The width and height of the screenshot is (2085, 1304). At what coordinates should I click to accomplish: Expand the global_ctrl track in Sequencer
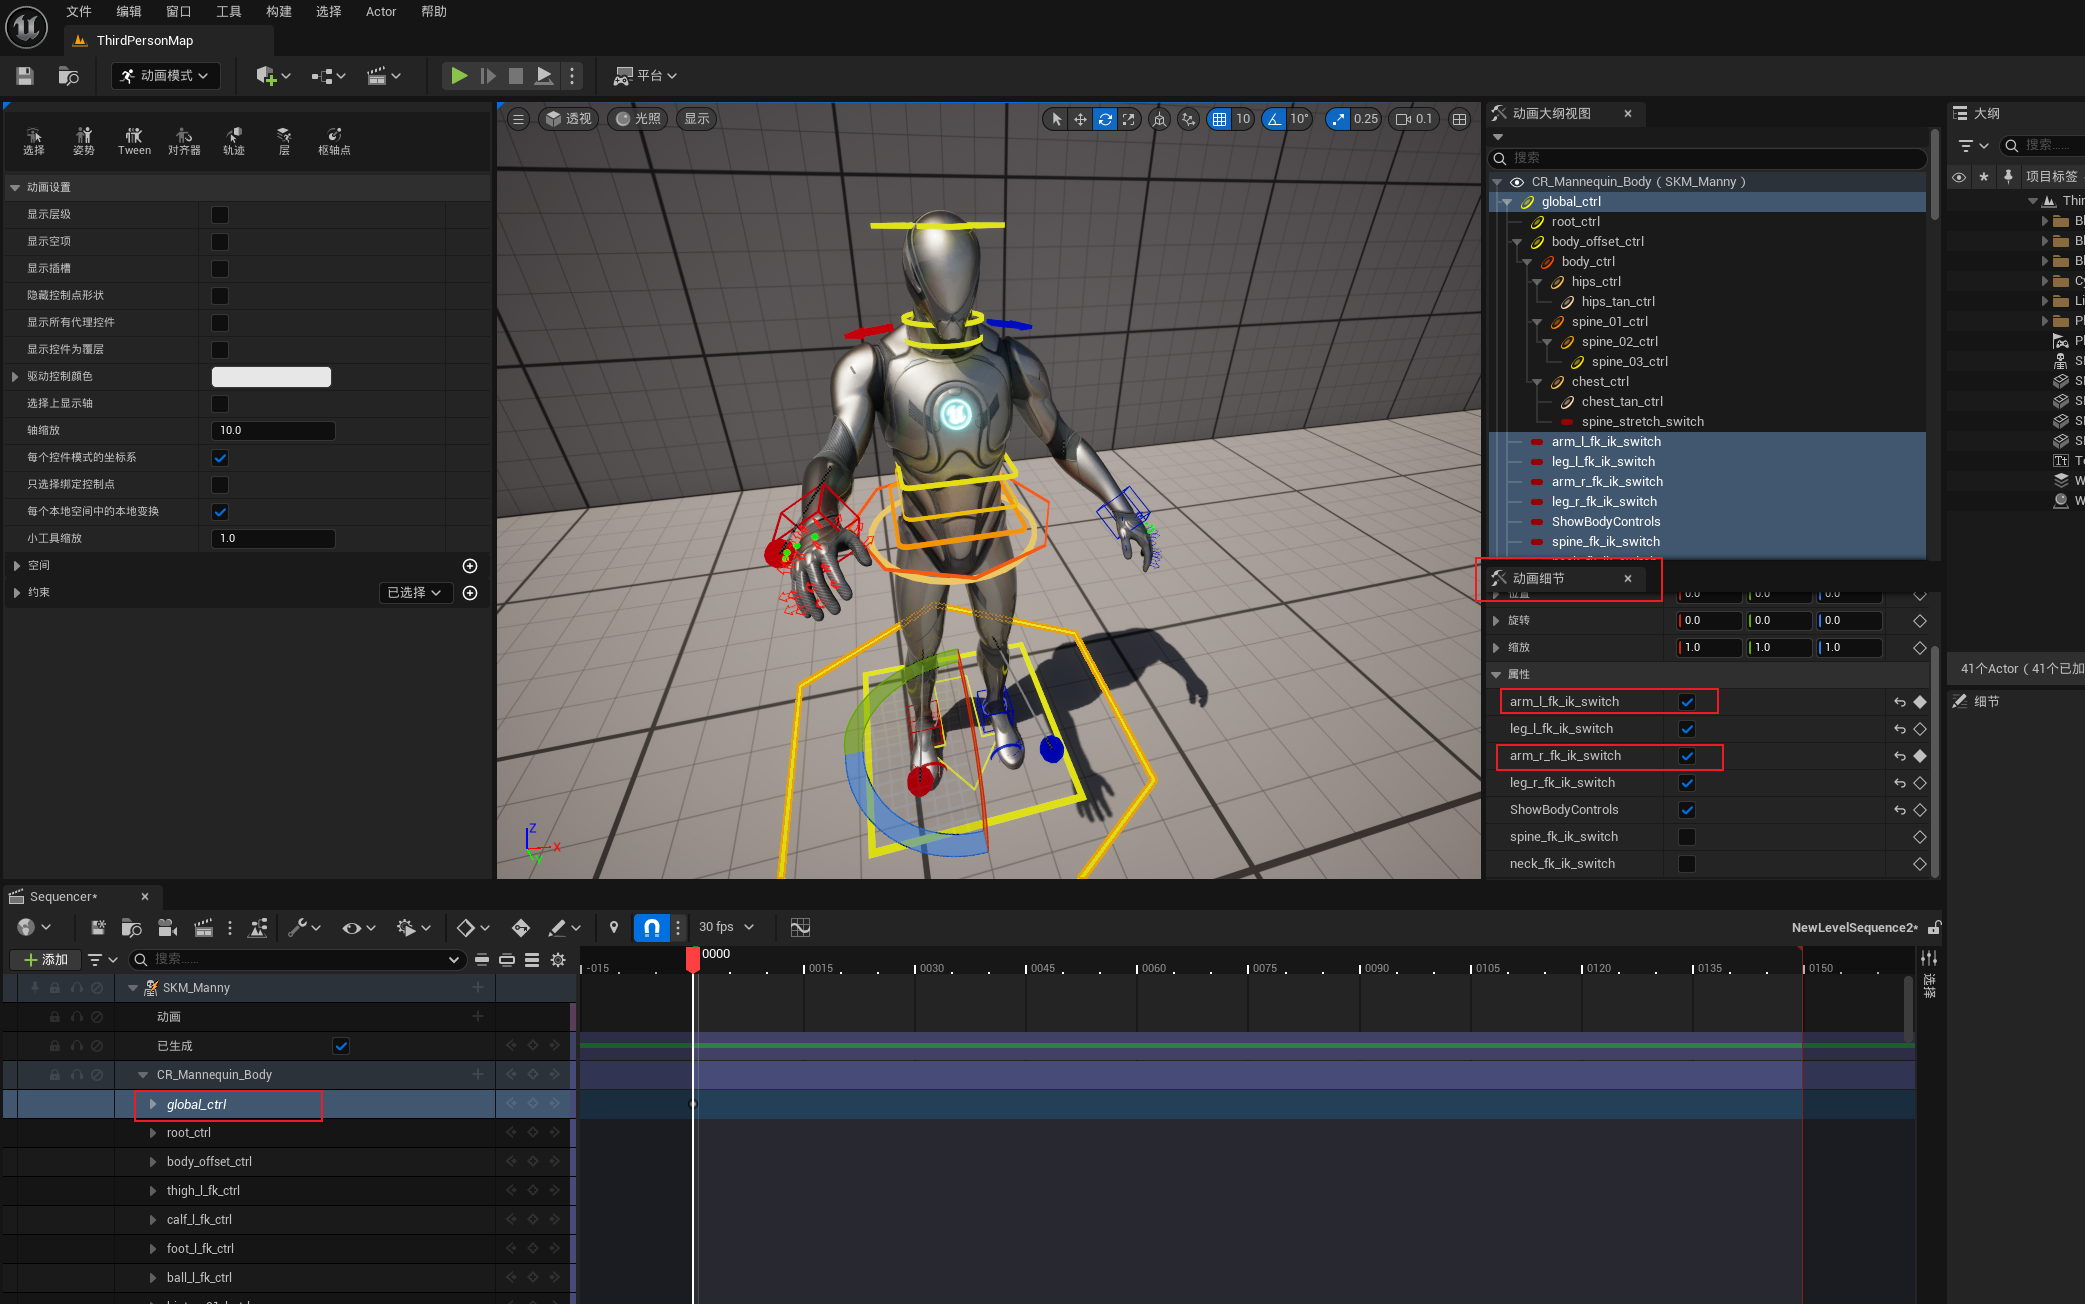click(x=153, y=1105)
